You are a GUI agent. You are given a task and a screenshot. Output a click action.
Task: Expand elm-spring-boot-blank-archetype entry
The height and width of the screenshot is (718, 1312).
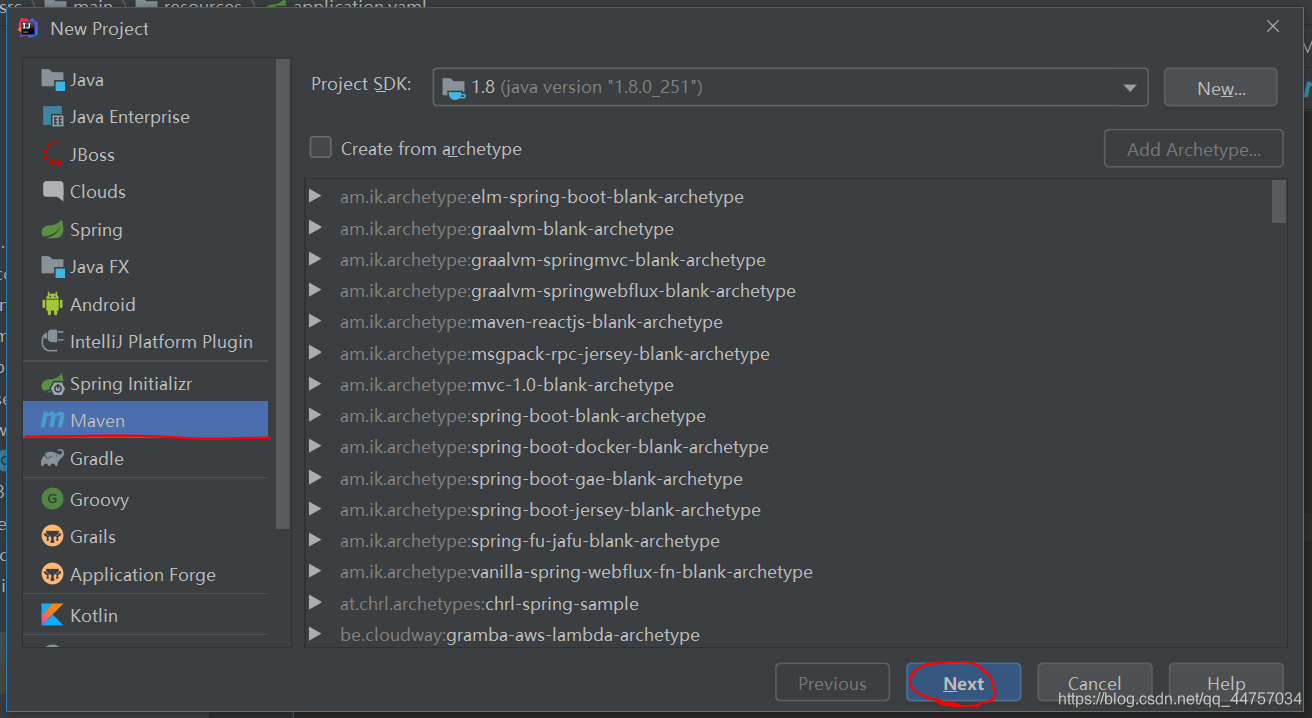316,197
